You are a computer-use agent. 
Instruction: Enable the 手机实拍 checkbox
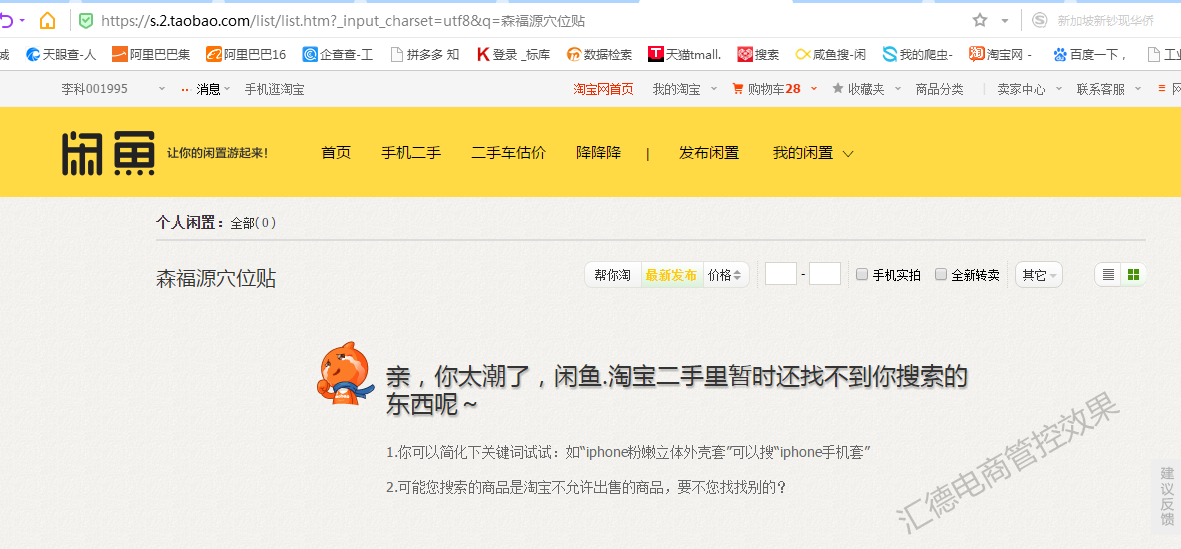(862, 274)
